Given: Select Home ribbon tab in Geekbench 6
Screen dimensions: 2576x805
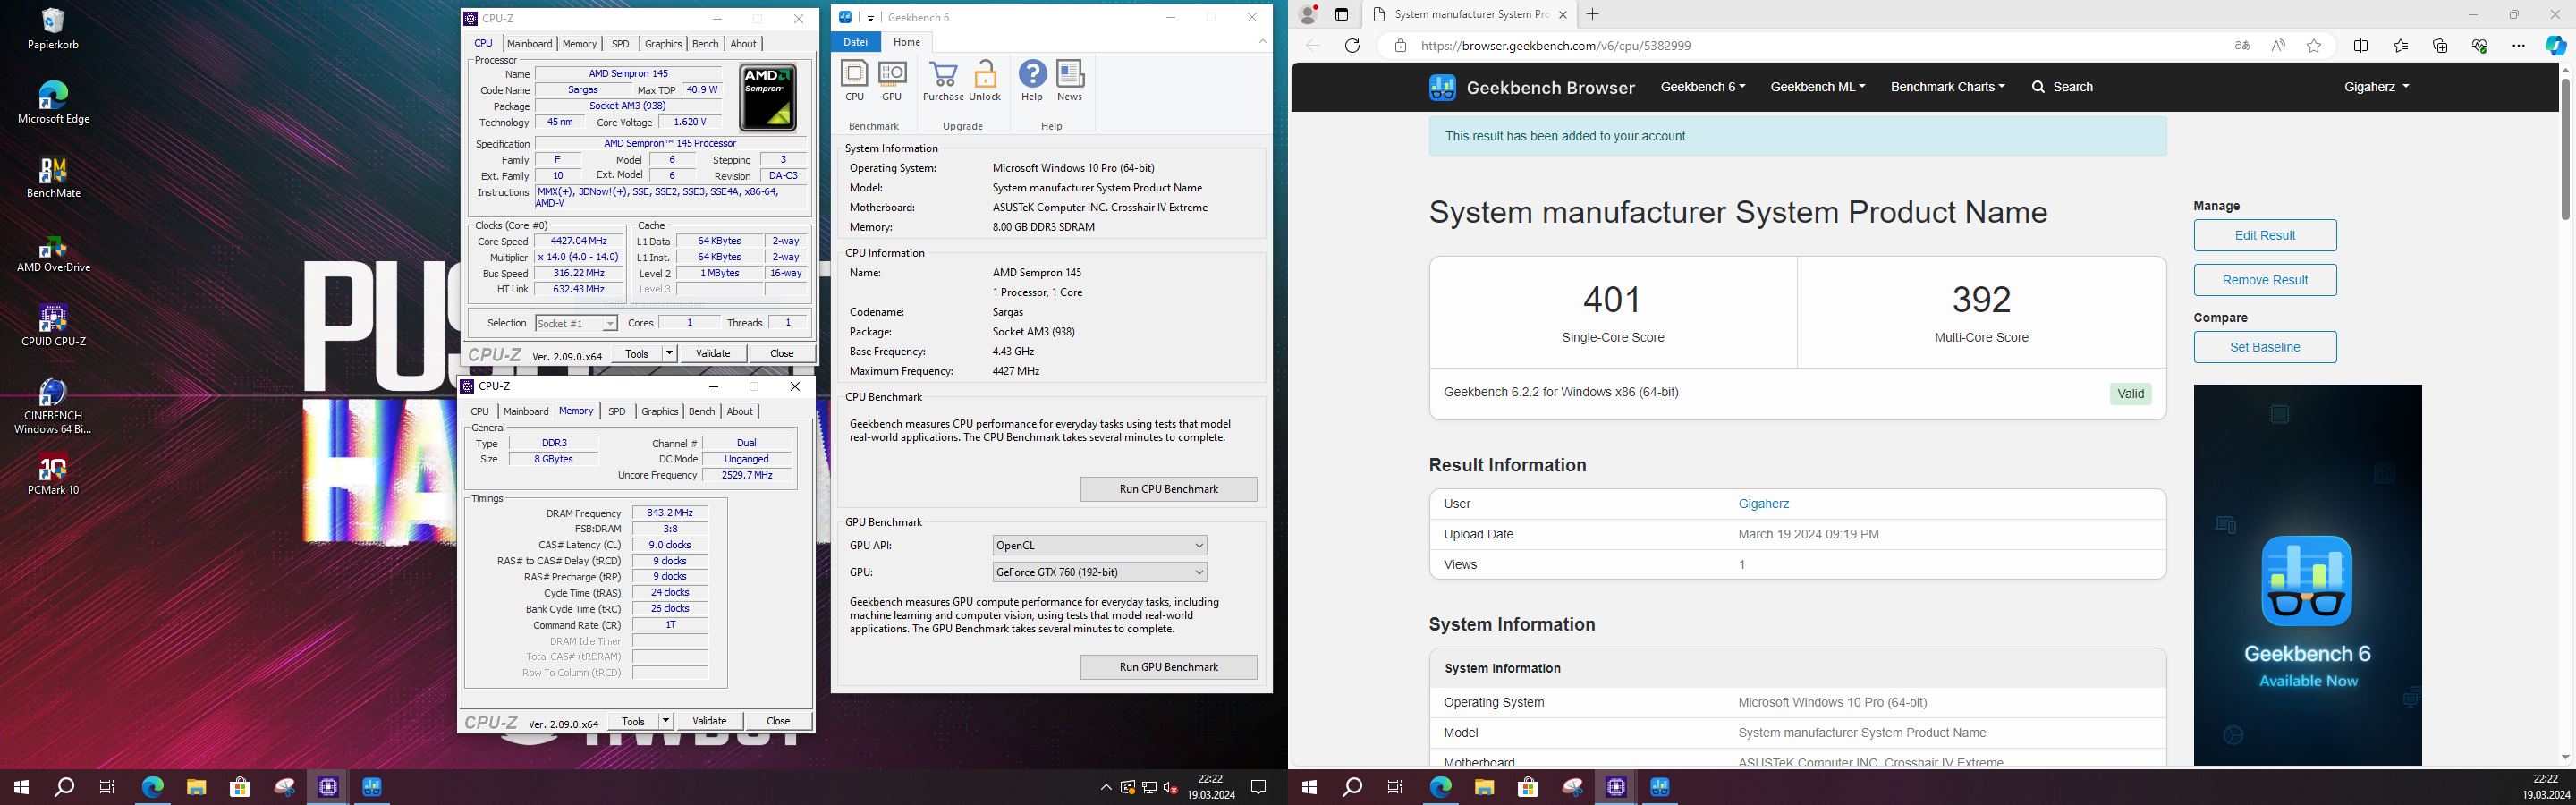Looking at the screenshot, I should pos(907,42).
